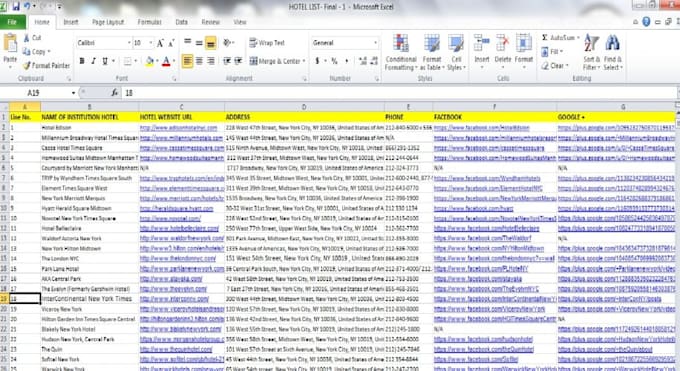
Task: Open the font size dropdown
Action: [150, 43]
